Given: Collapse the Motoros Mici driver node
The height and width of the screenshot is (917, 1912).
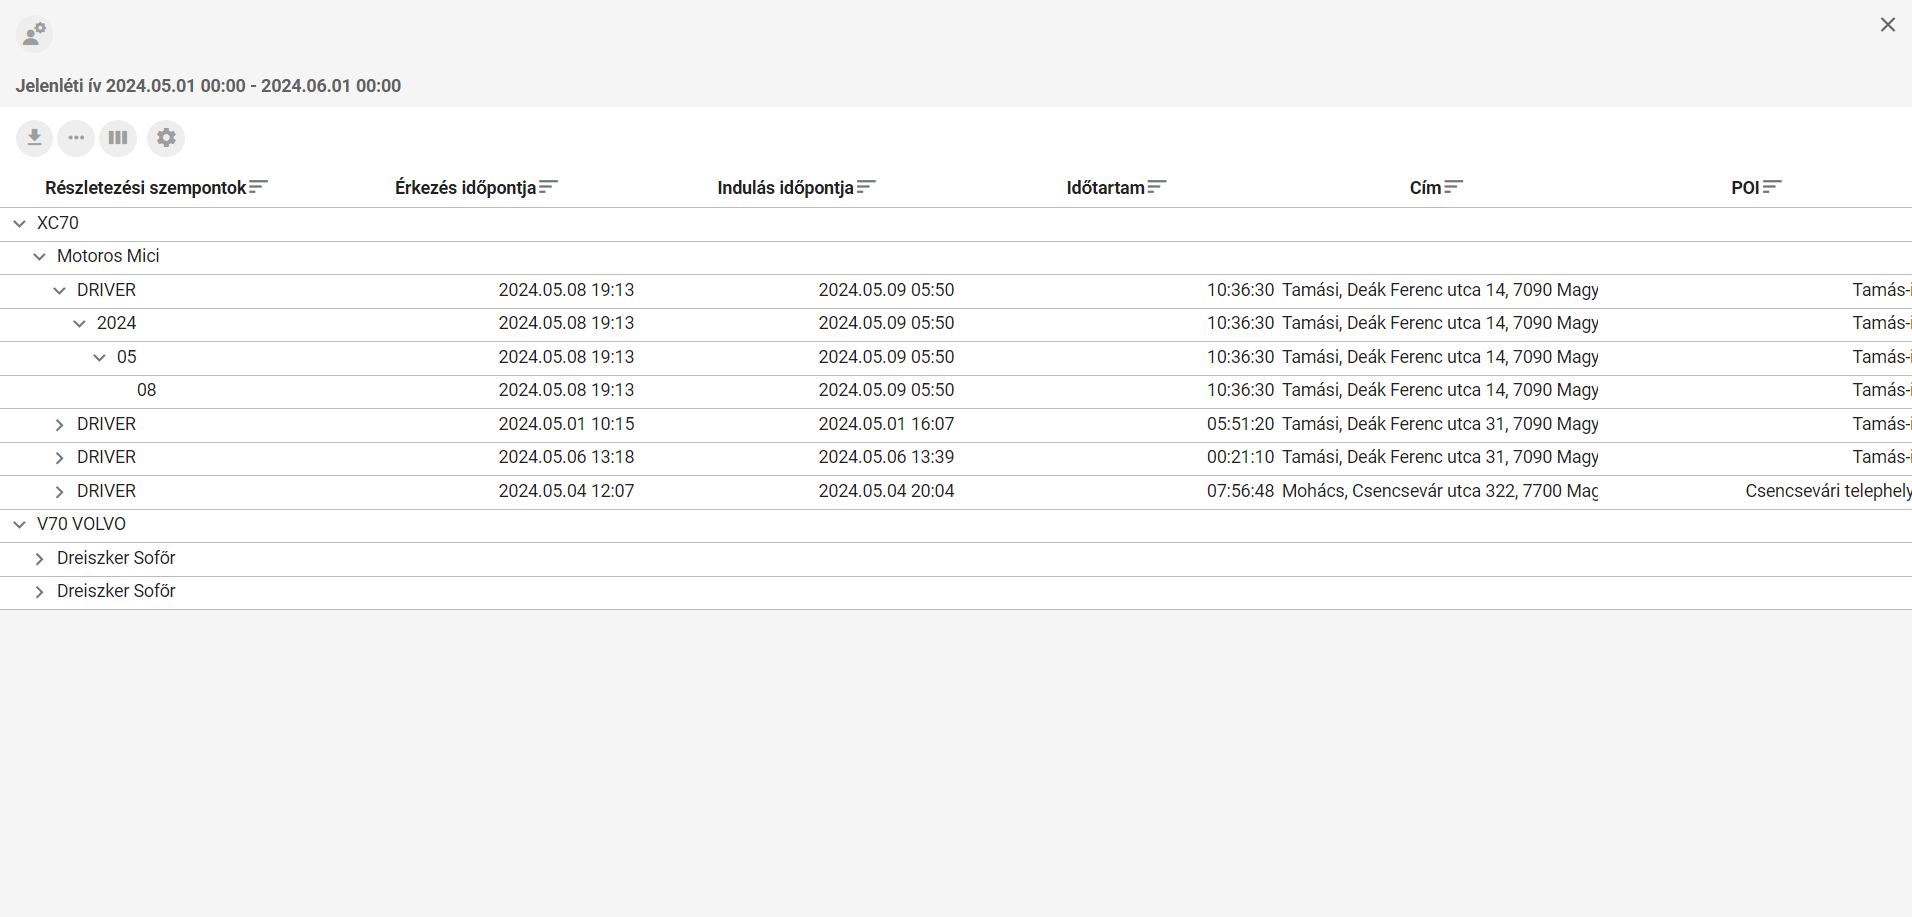Looking at the screenshot, I should tap(40, 257).
